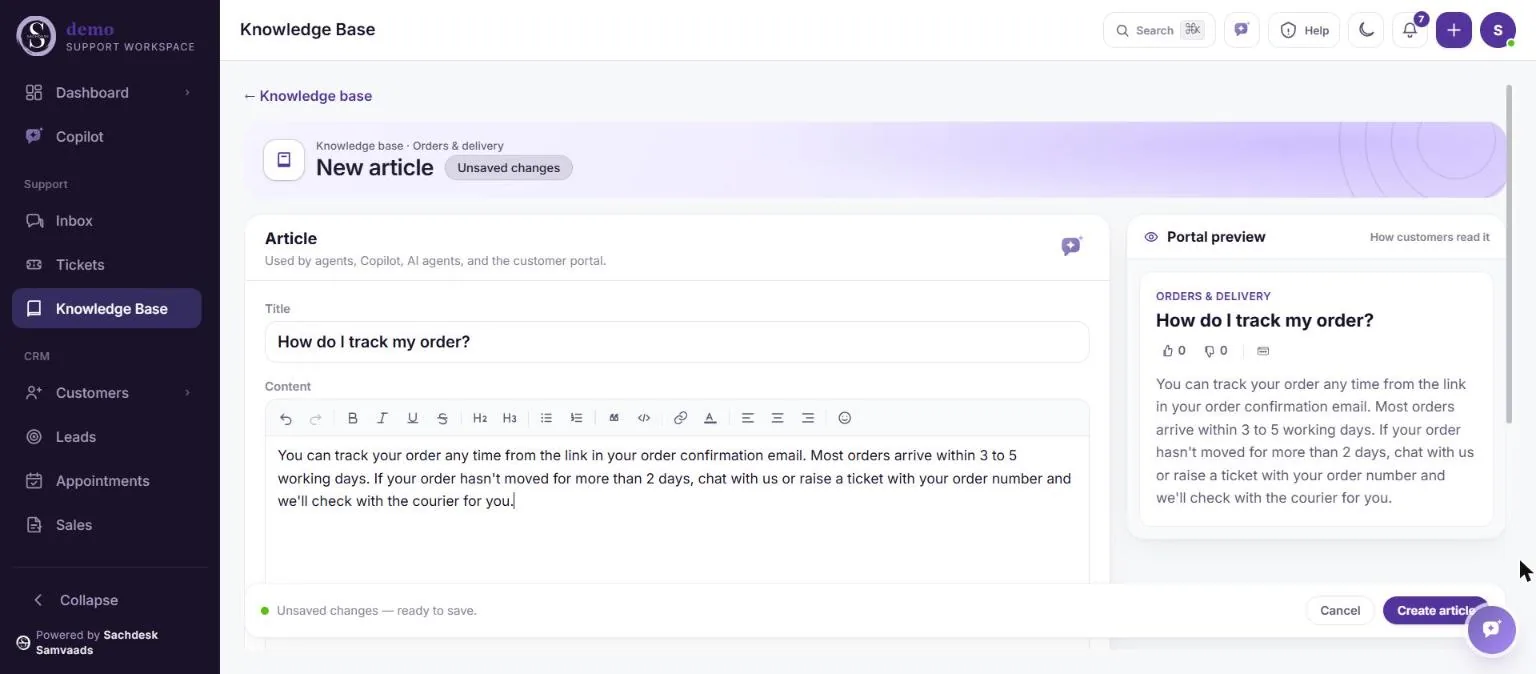Undo the last edit in the editor
The image size is (1536, 674).
pyautogui.click(x=286, y=418)
